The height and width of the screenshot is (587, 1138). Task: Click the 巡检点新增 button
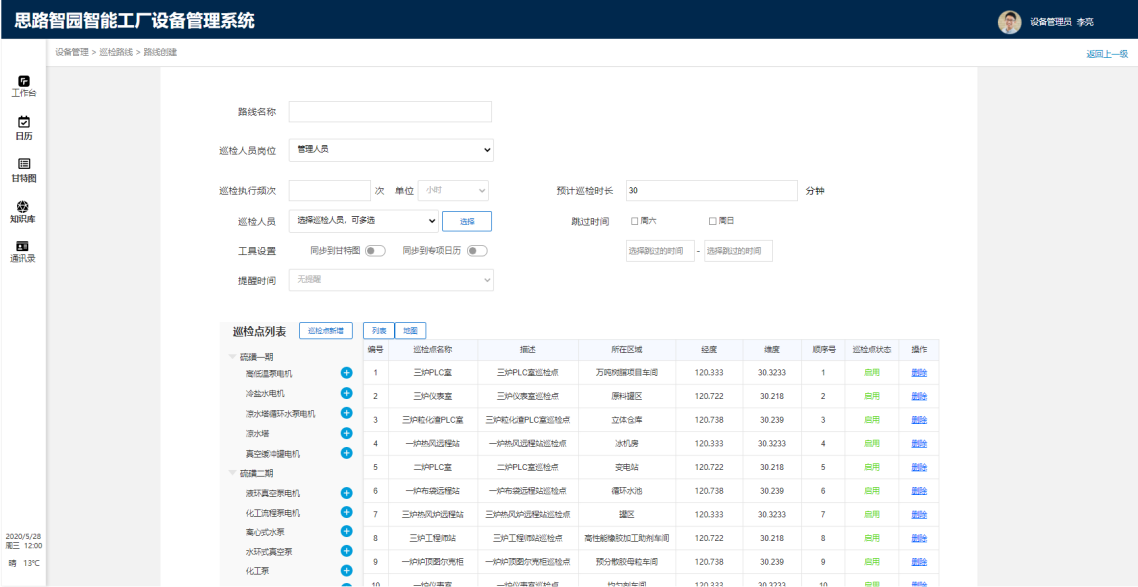[325, 331]
